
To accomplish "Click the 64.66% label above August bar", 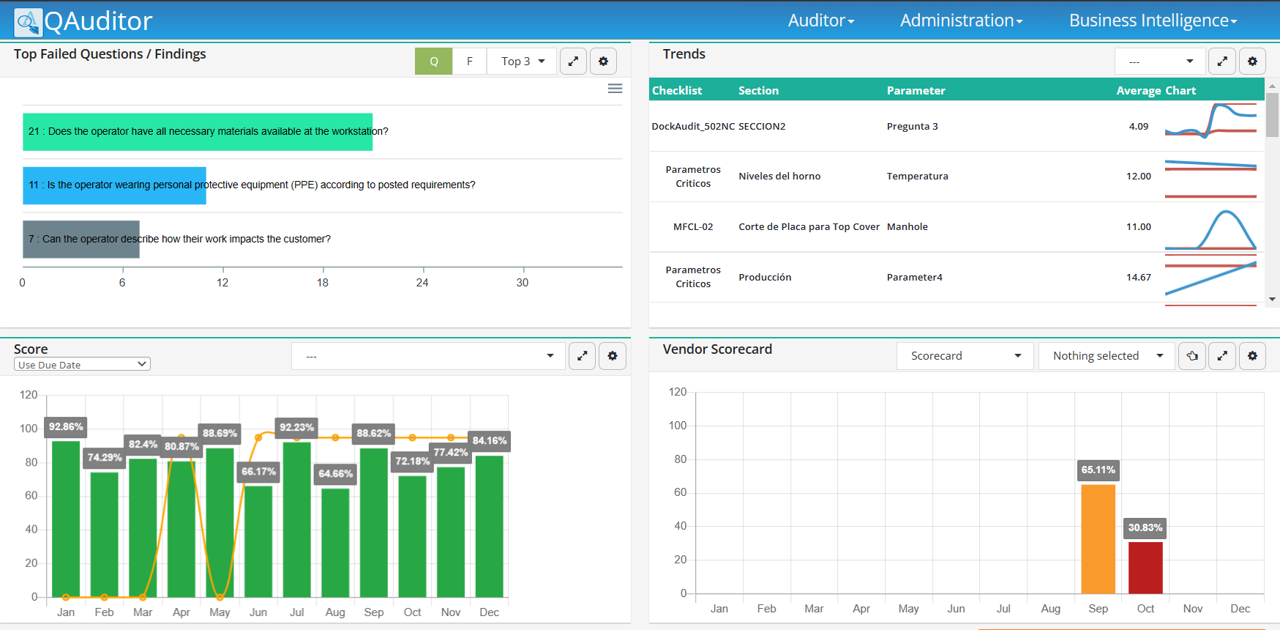I will click(x=335, y=474).
